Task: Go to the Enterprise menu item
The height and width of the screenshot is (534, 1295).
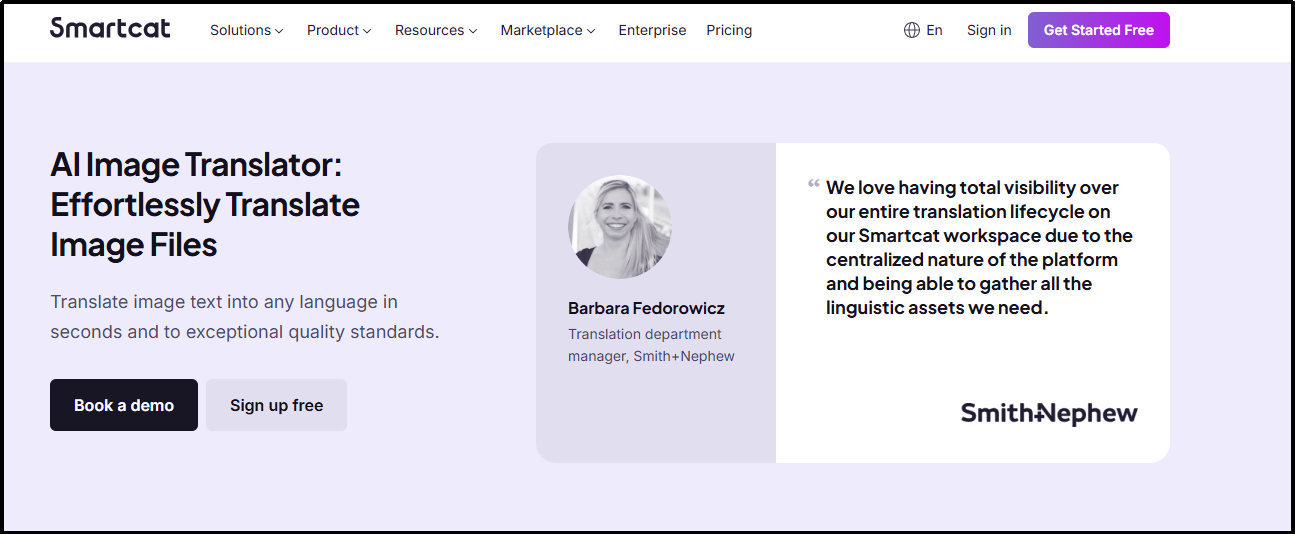Action: [x=652, y=30]
